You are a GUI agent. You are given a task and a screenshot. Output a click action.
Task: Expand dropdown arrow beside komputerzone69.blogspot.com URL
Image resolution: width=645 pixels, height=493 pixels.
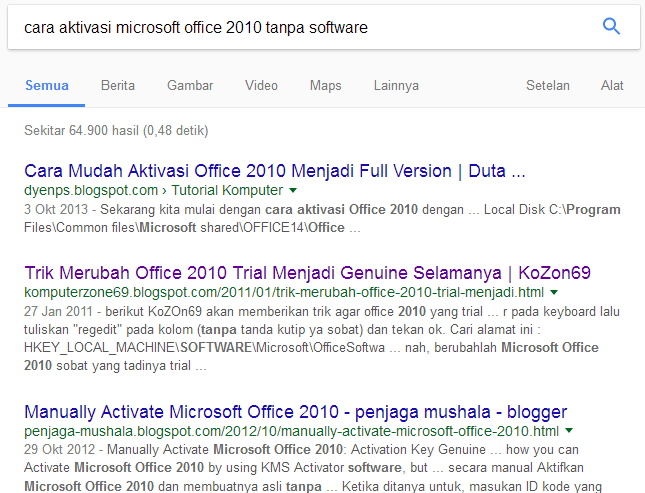coord(554,293)
